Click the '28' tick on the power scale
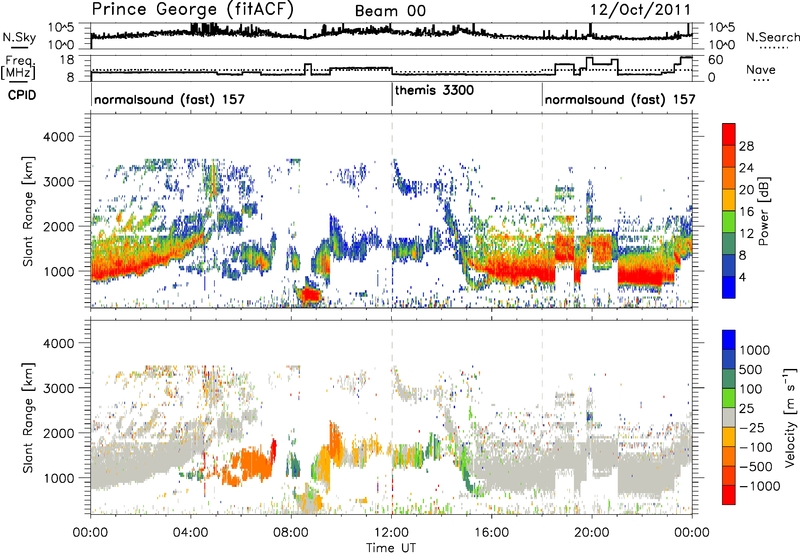Screen dimensions: 800x554 [746, 146]
